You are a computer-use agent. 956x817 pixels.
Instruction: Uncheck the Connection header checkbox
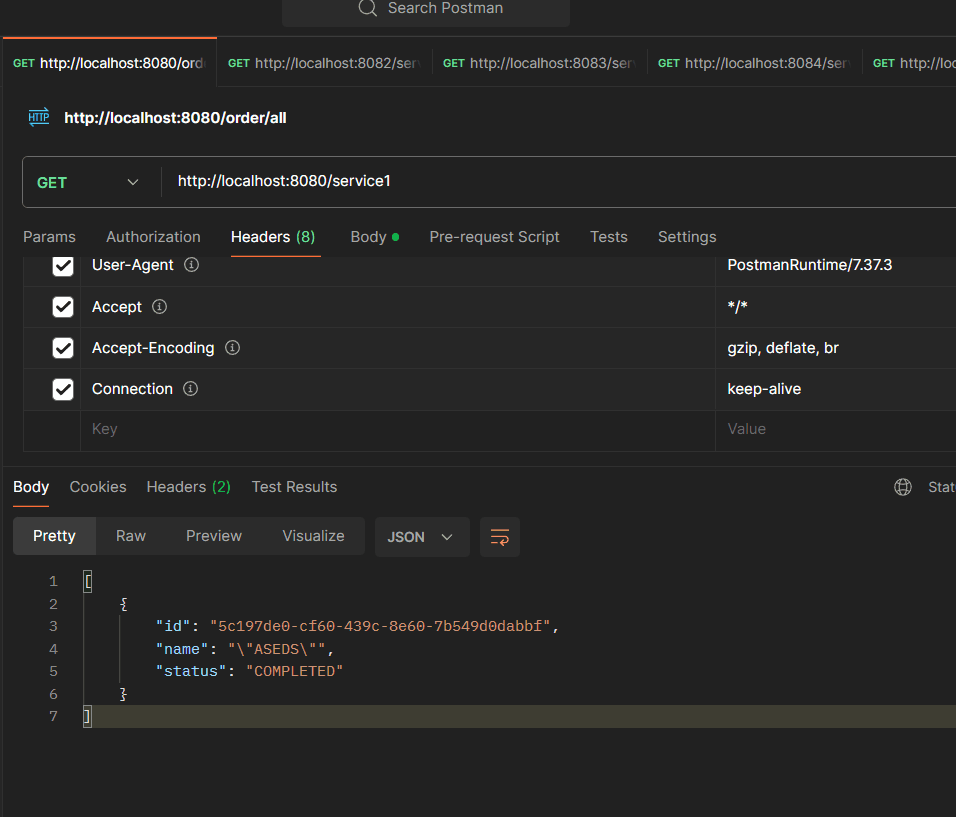(x=63, y=389)
